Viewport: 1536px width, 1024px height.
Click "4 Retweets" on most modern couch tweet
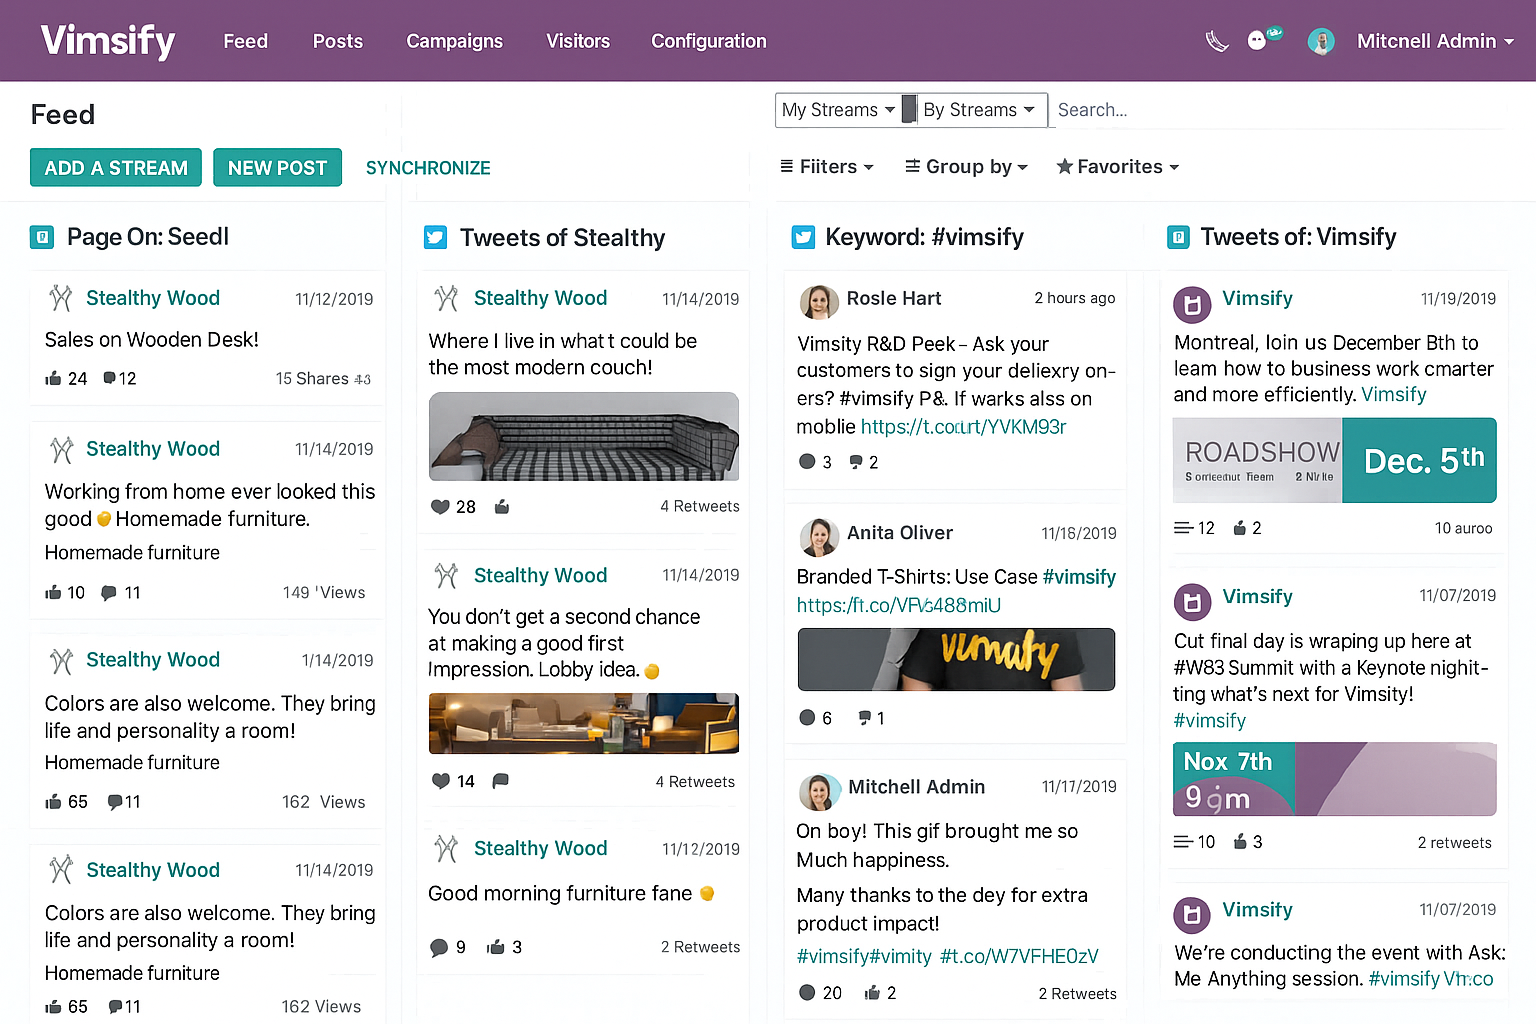pos(700,507)
